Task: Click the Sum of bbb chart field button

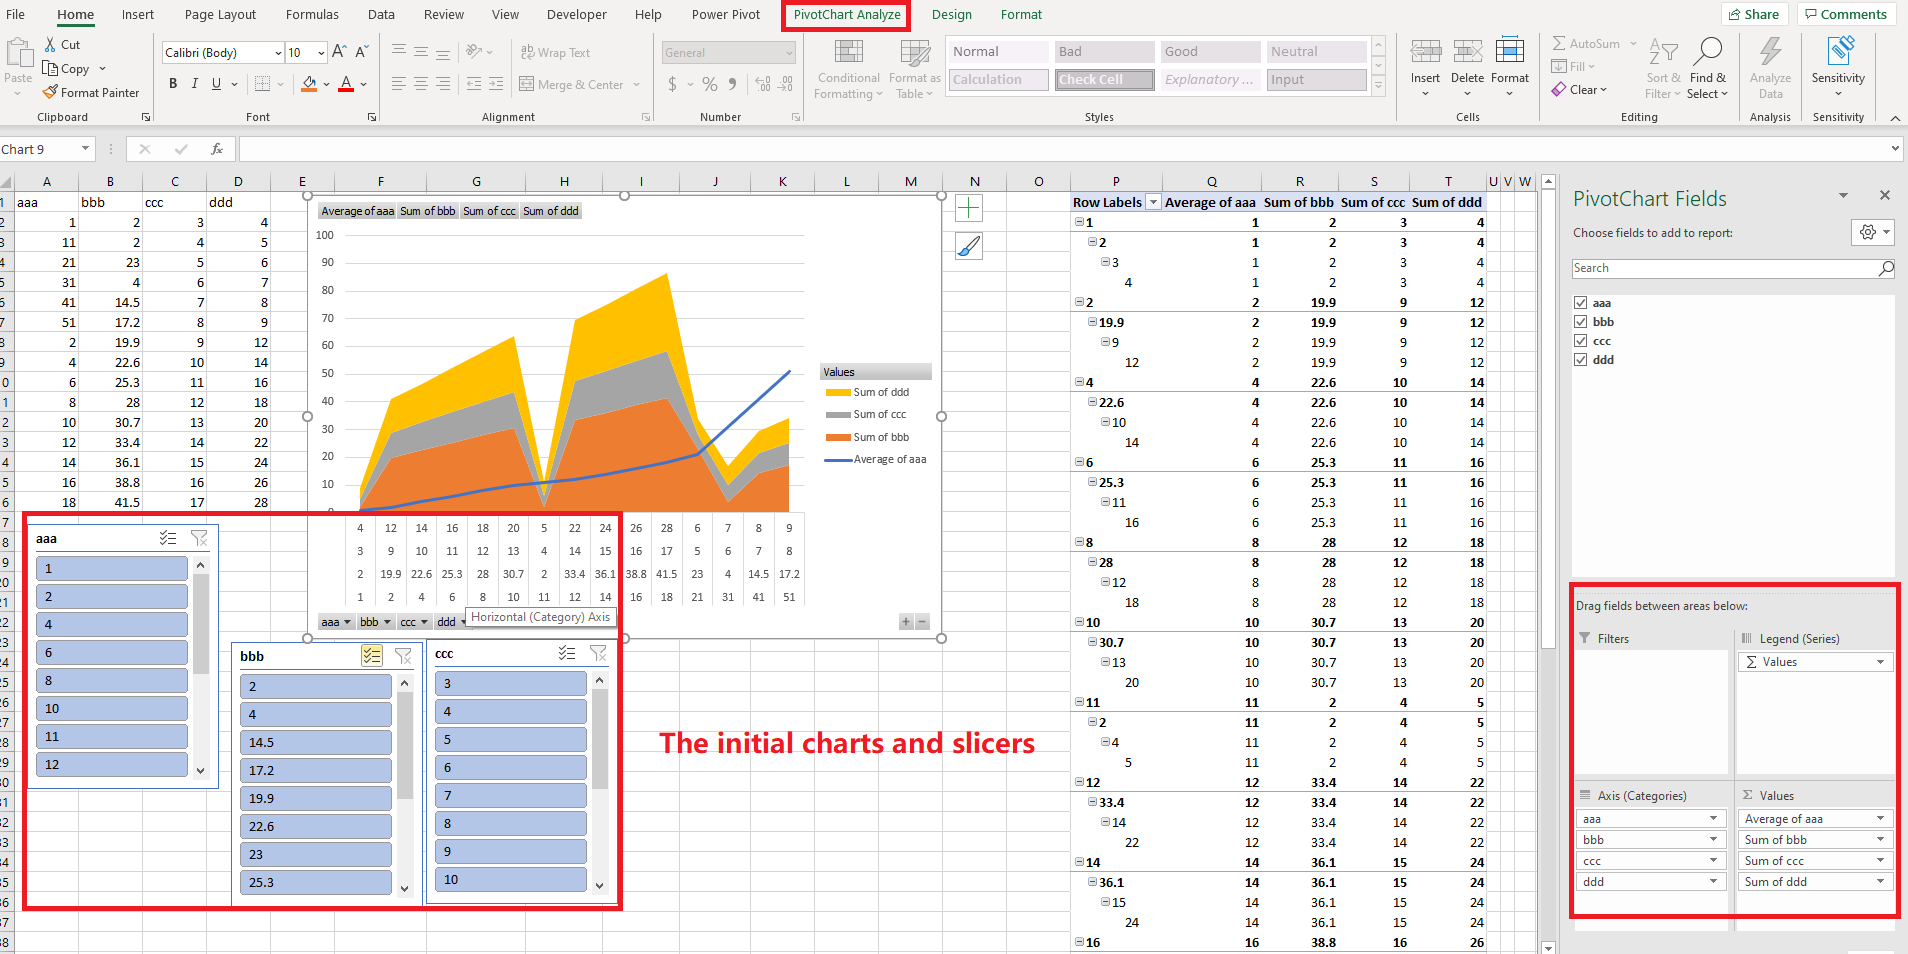Action: 428,211
